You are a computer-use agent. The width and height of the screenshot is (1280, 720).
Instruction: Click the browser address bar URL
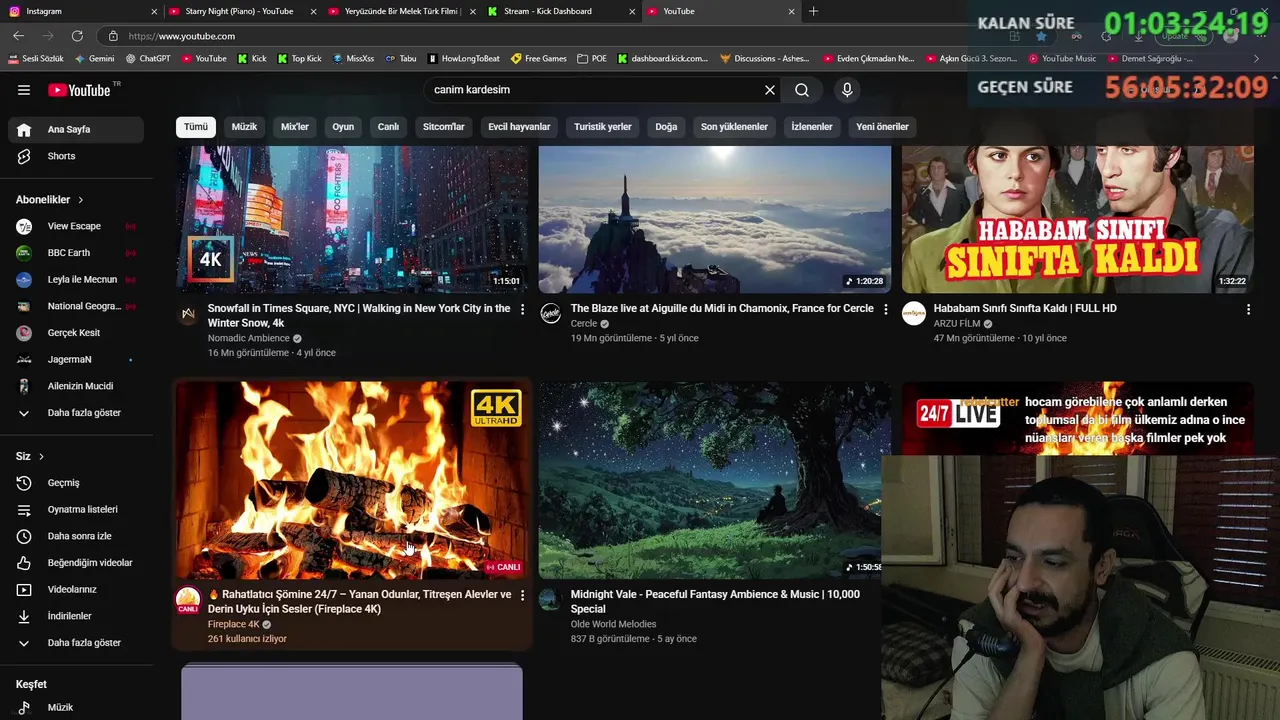[x=182, y=36]
